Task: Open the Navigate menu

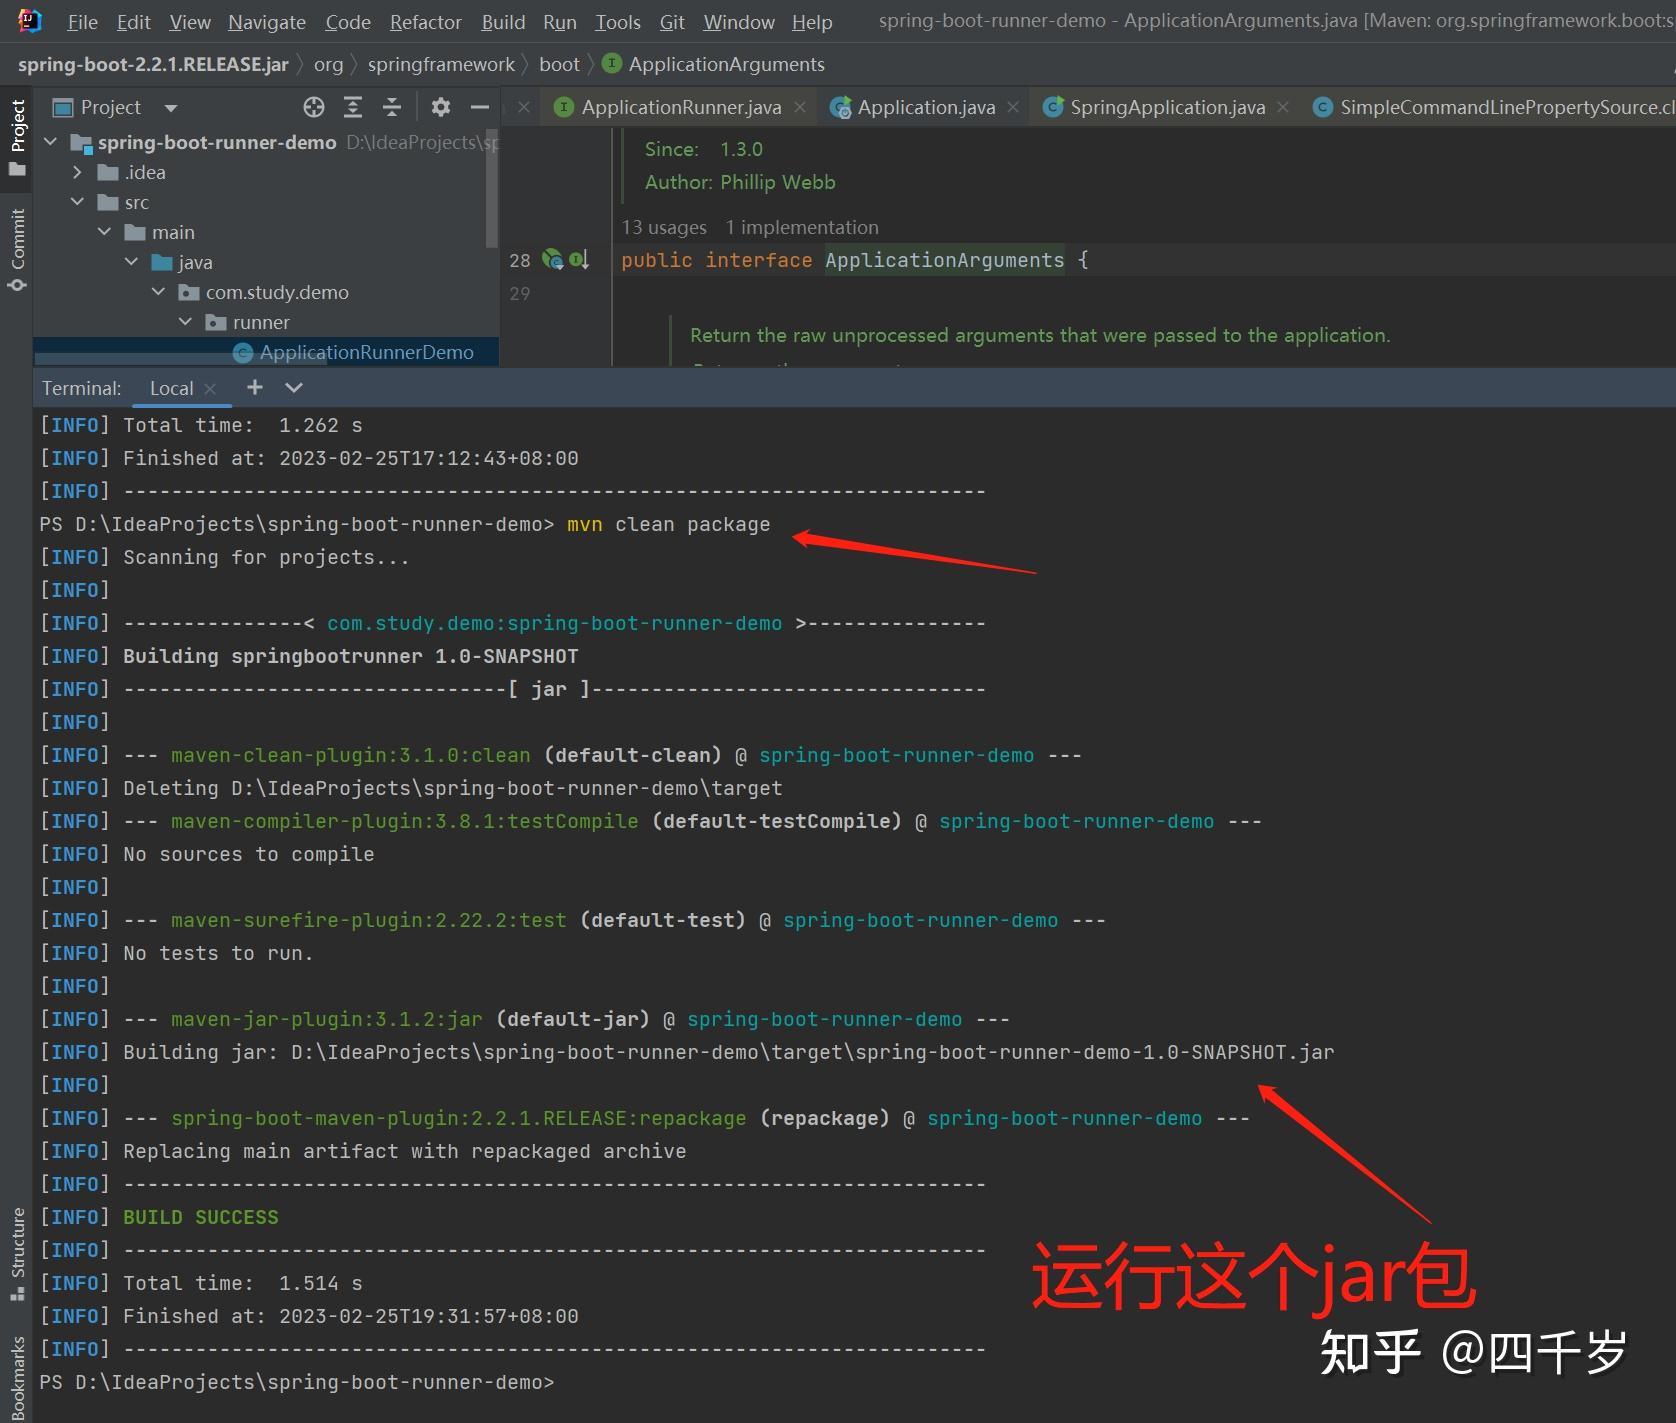Action: 267,22
